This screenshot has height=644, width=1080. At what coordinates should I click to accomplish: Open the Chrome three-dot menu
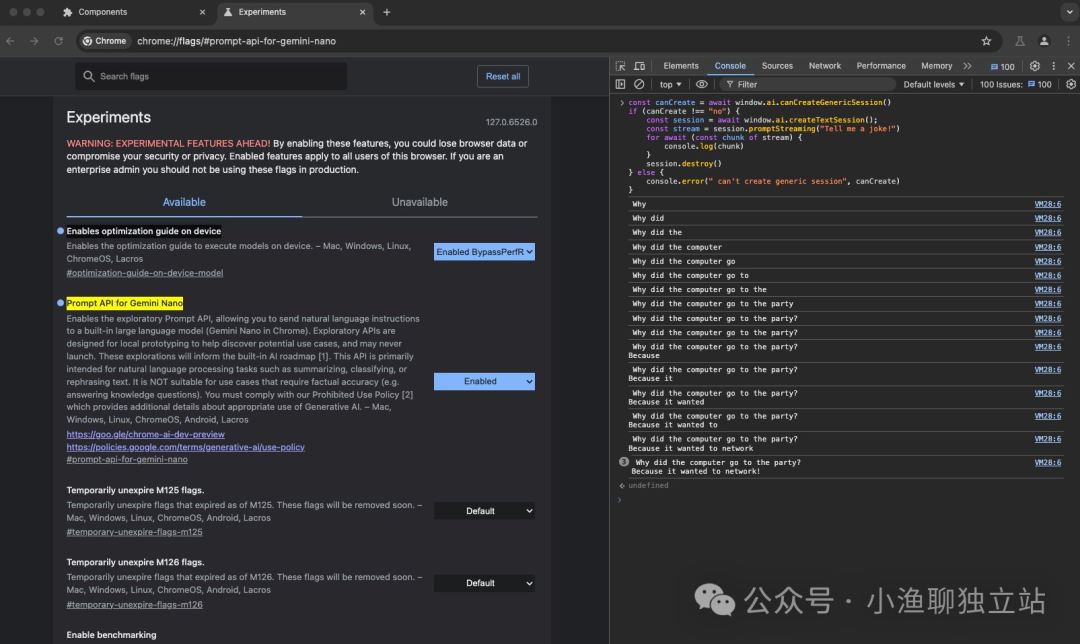(1068, 41)
